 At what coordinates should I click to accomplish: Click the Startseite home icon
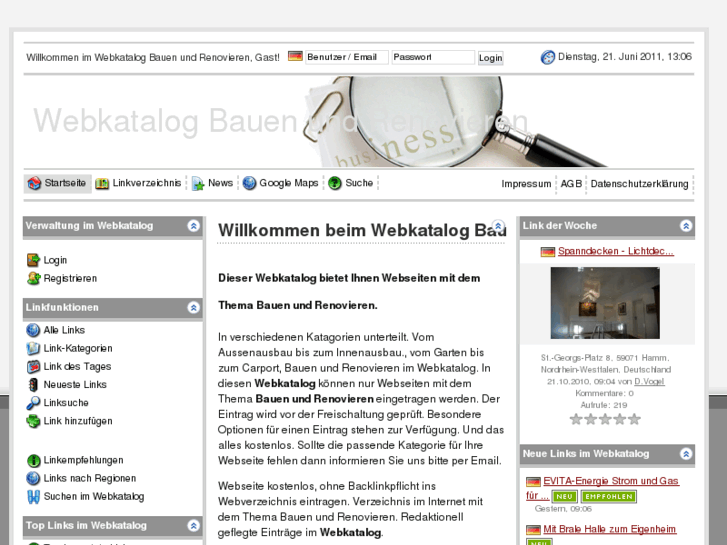[x=34, y=183]
